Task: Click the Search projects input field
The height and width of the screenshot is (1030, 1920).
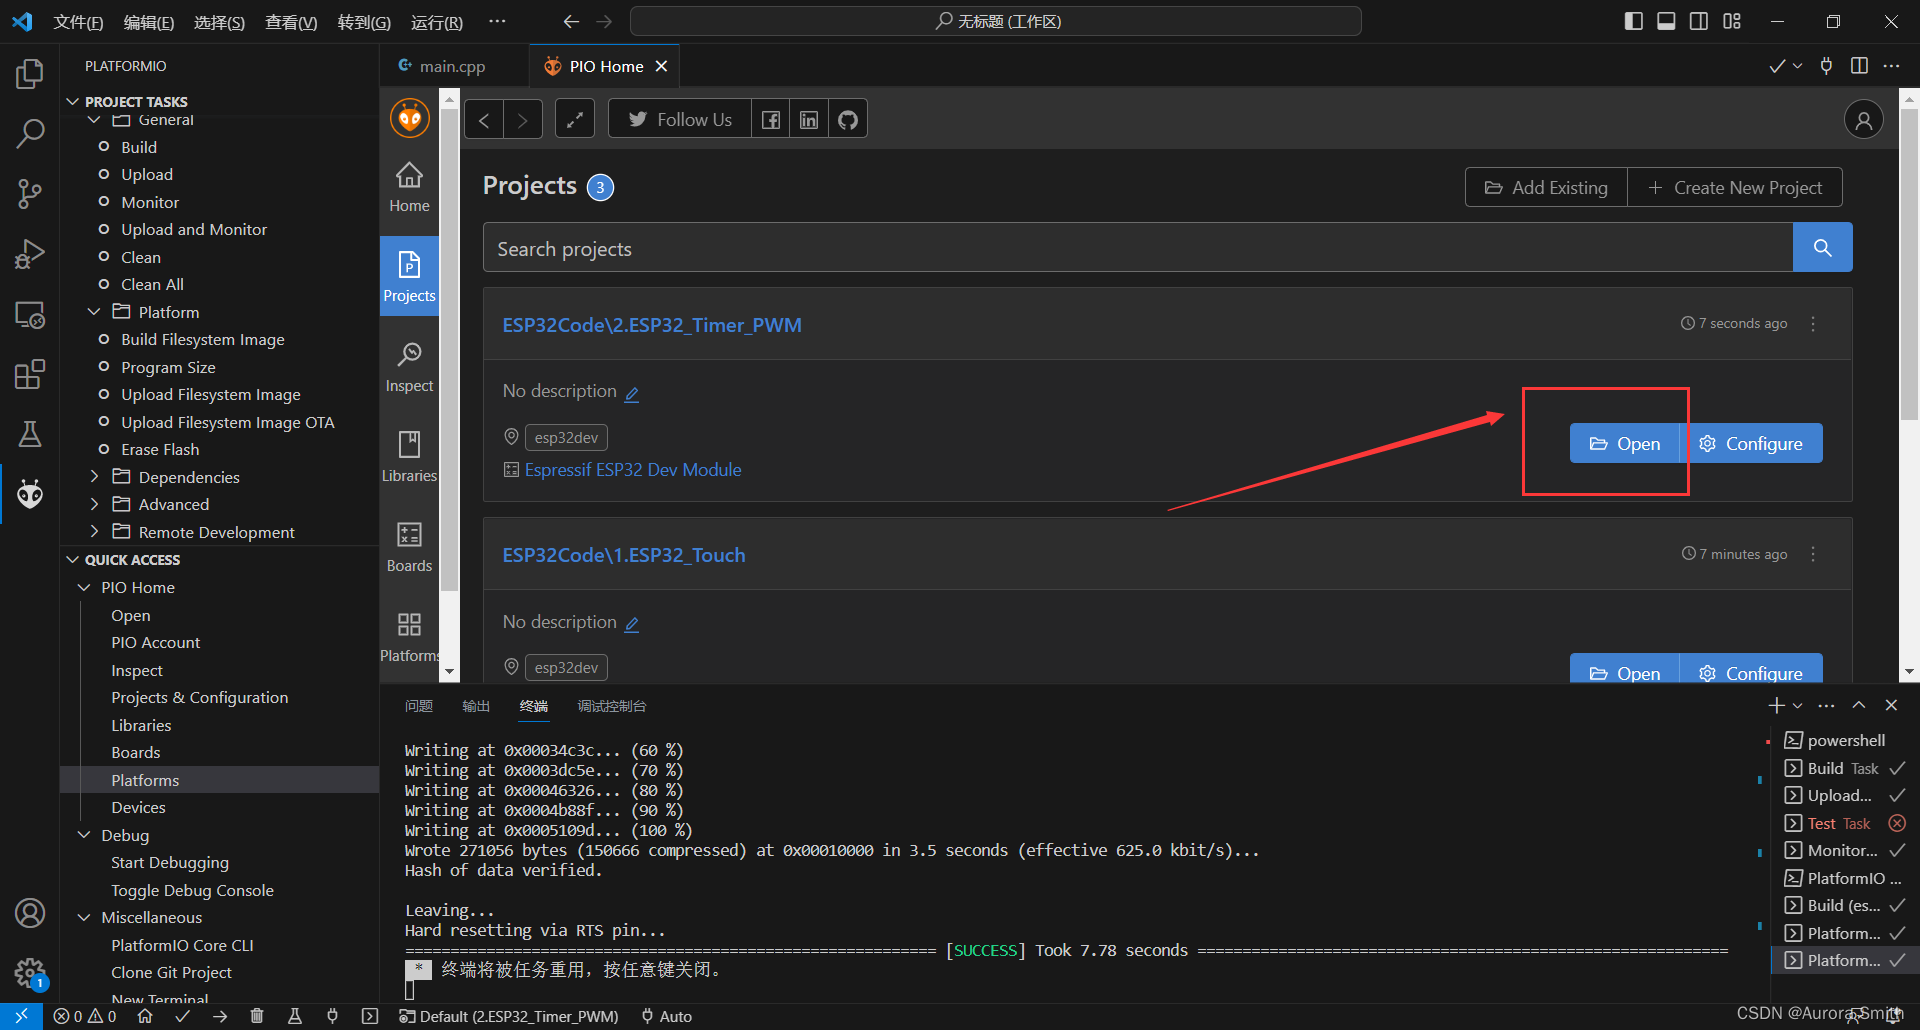Action: (x=1138, y=248)
